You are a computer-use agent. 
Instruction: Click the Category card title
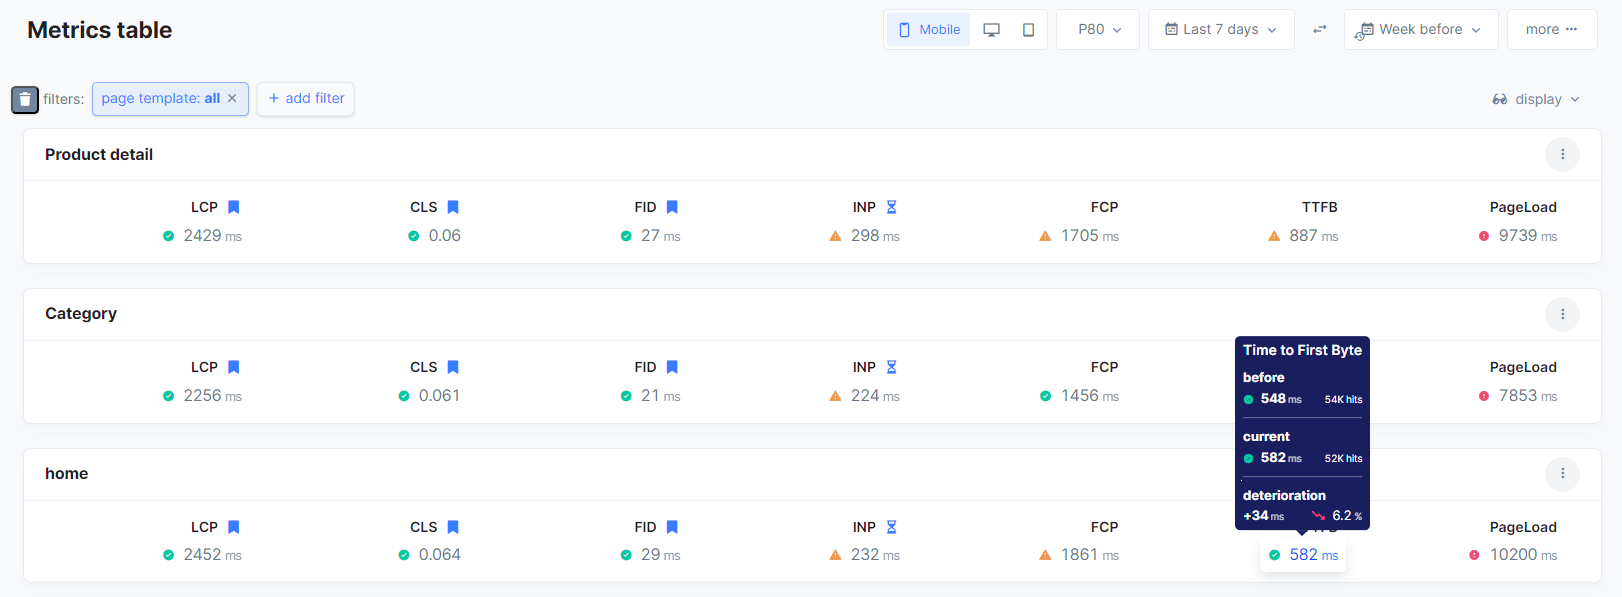click(81, 314)
